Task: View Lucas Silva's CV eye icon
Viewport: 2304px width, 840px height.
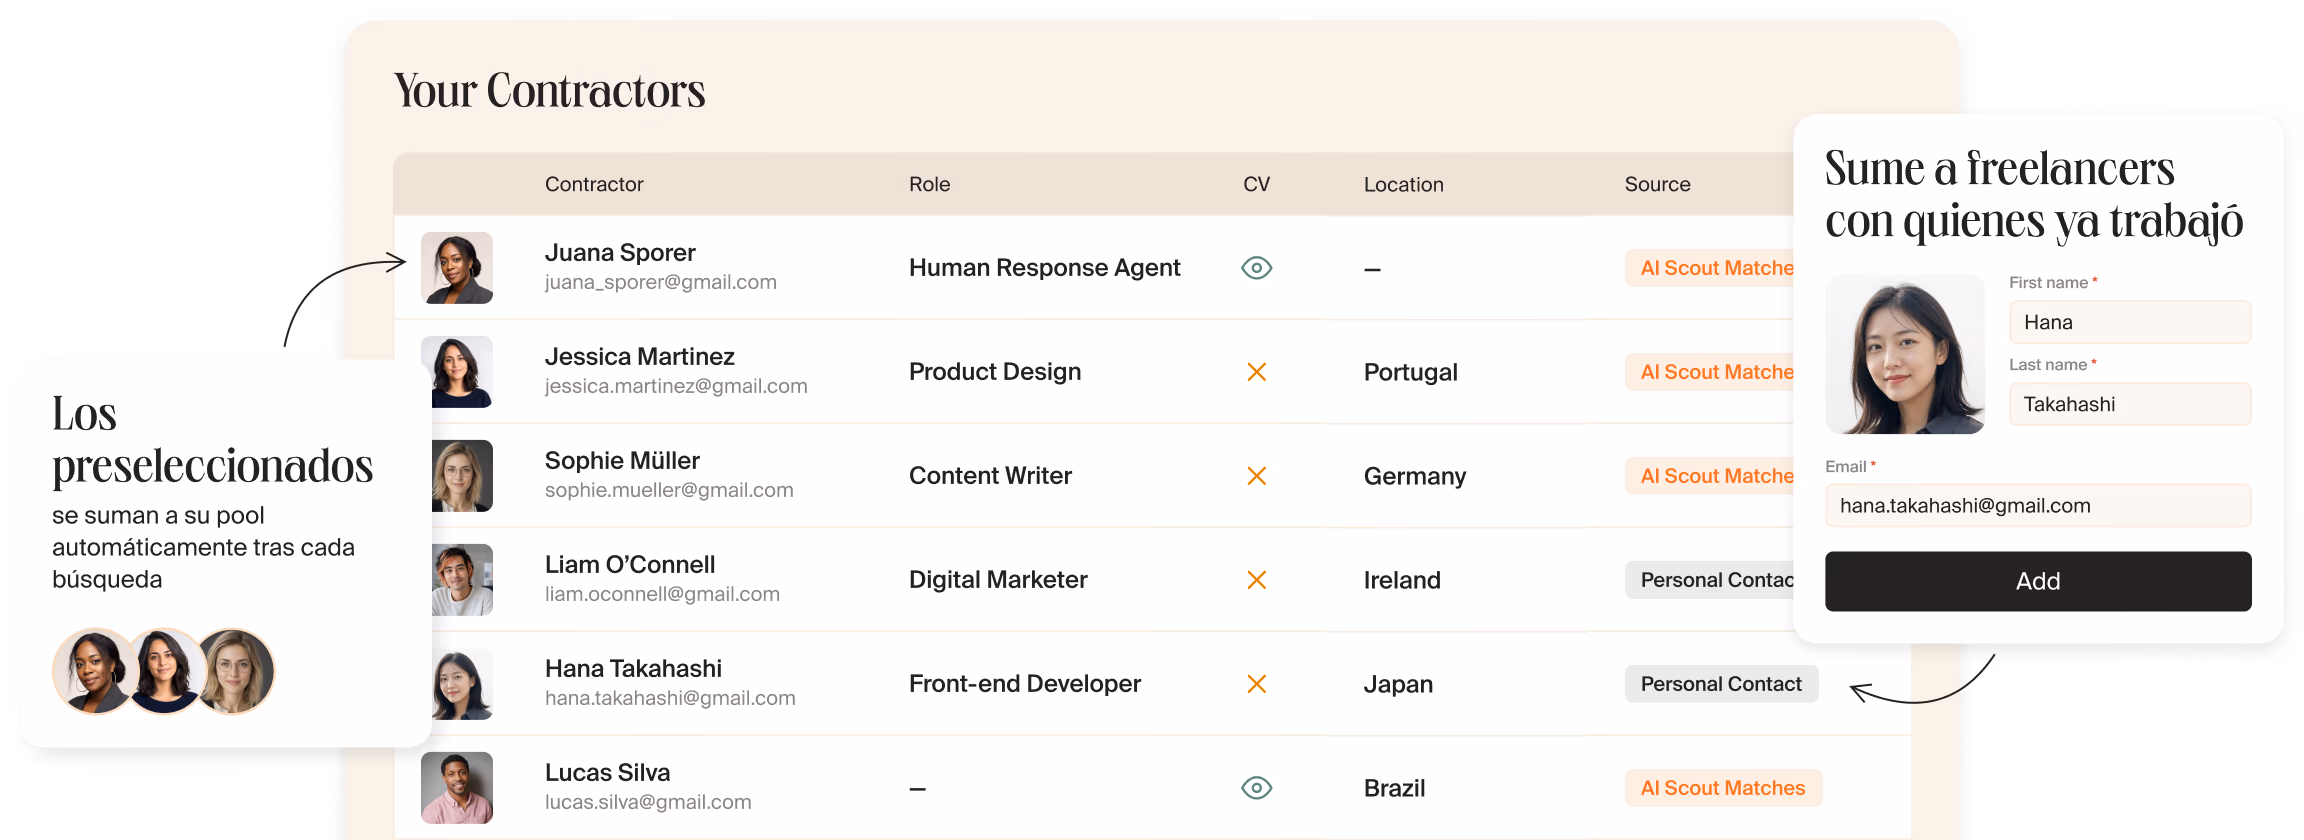Action: click(1256, 788)
